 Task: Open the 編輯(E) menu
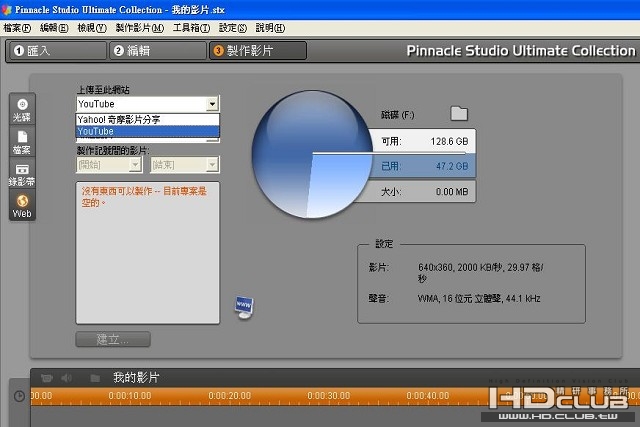[x=54, y=28]
